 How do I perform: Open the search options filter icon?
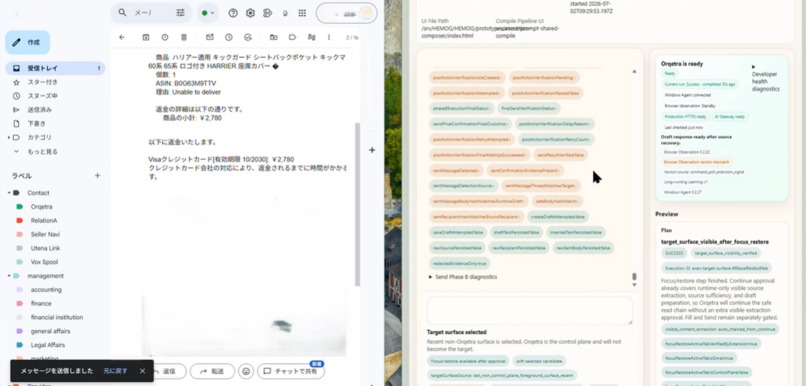coord(180,13)
